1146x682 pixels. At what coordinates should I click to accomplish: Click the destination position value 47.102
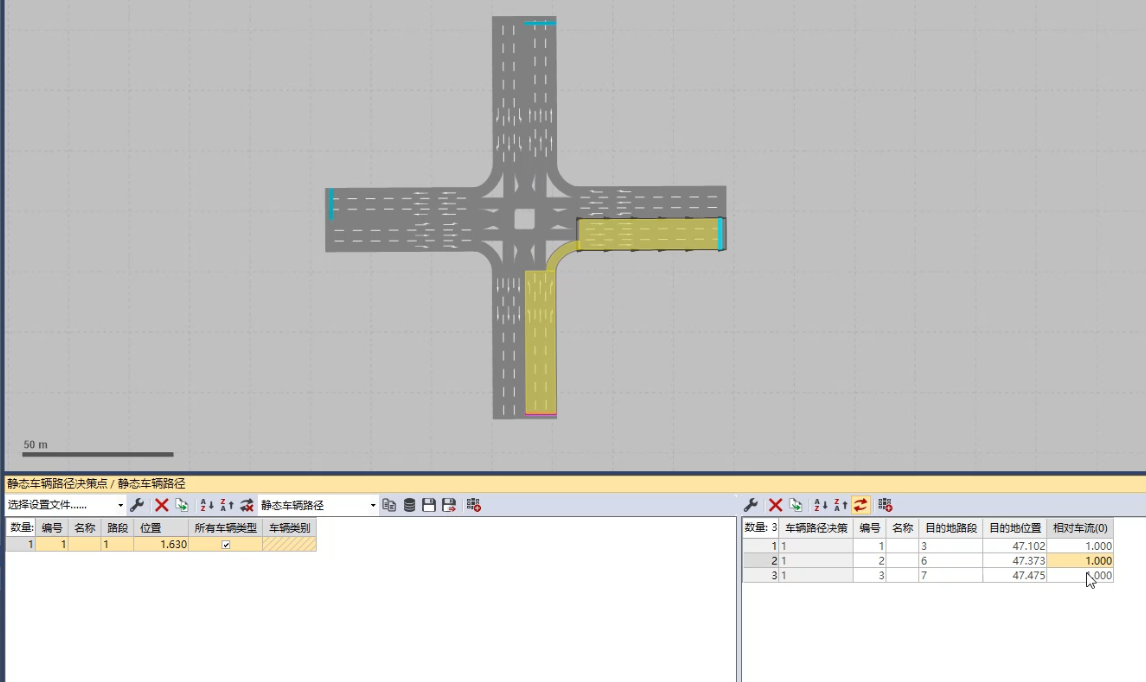[x=1014, y=546]
